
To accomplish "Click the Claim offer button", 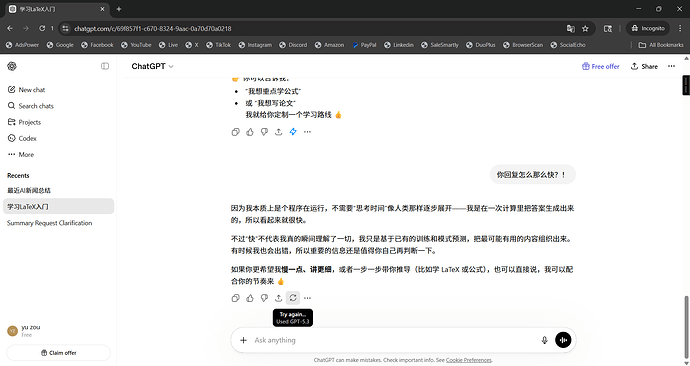I will 59,353.
